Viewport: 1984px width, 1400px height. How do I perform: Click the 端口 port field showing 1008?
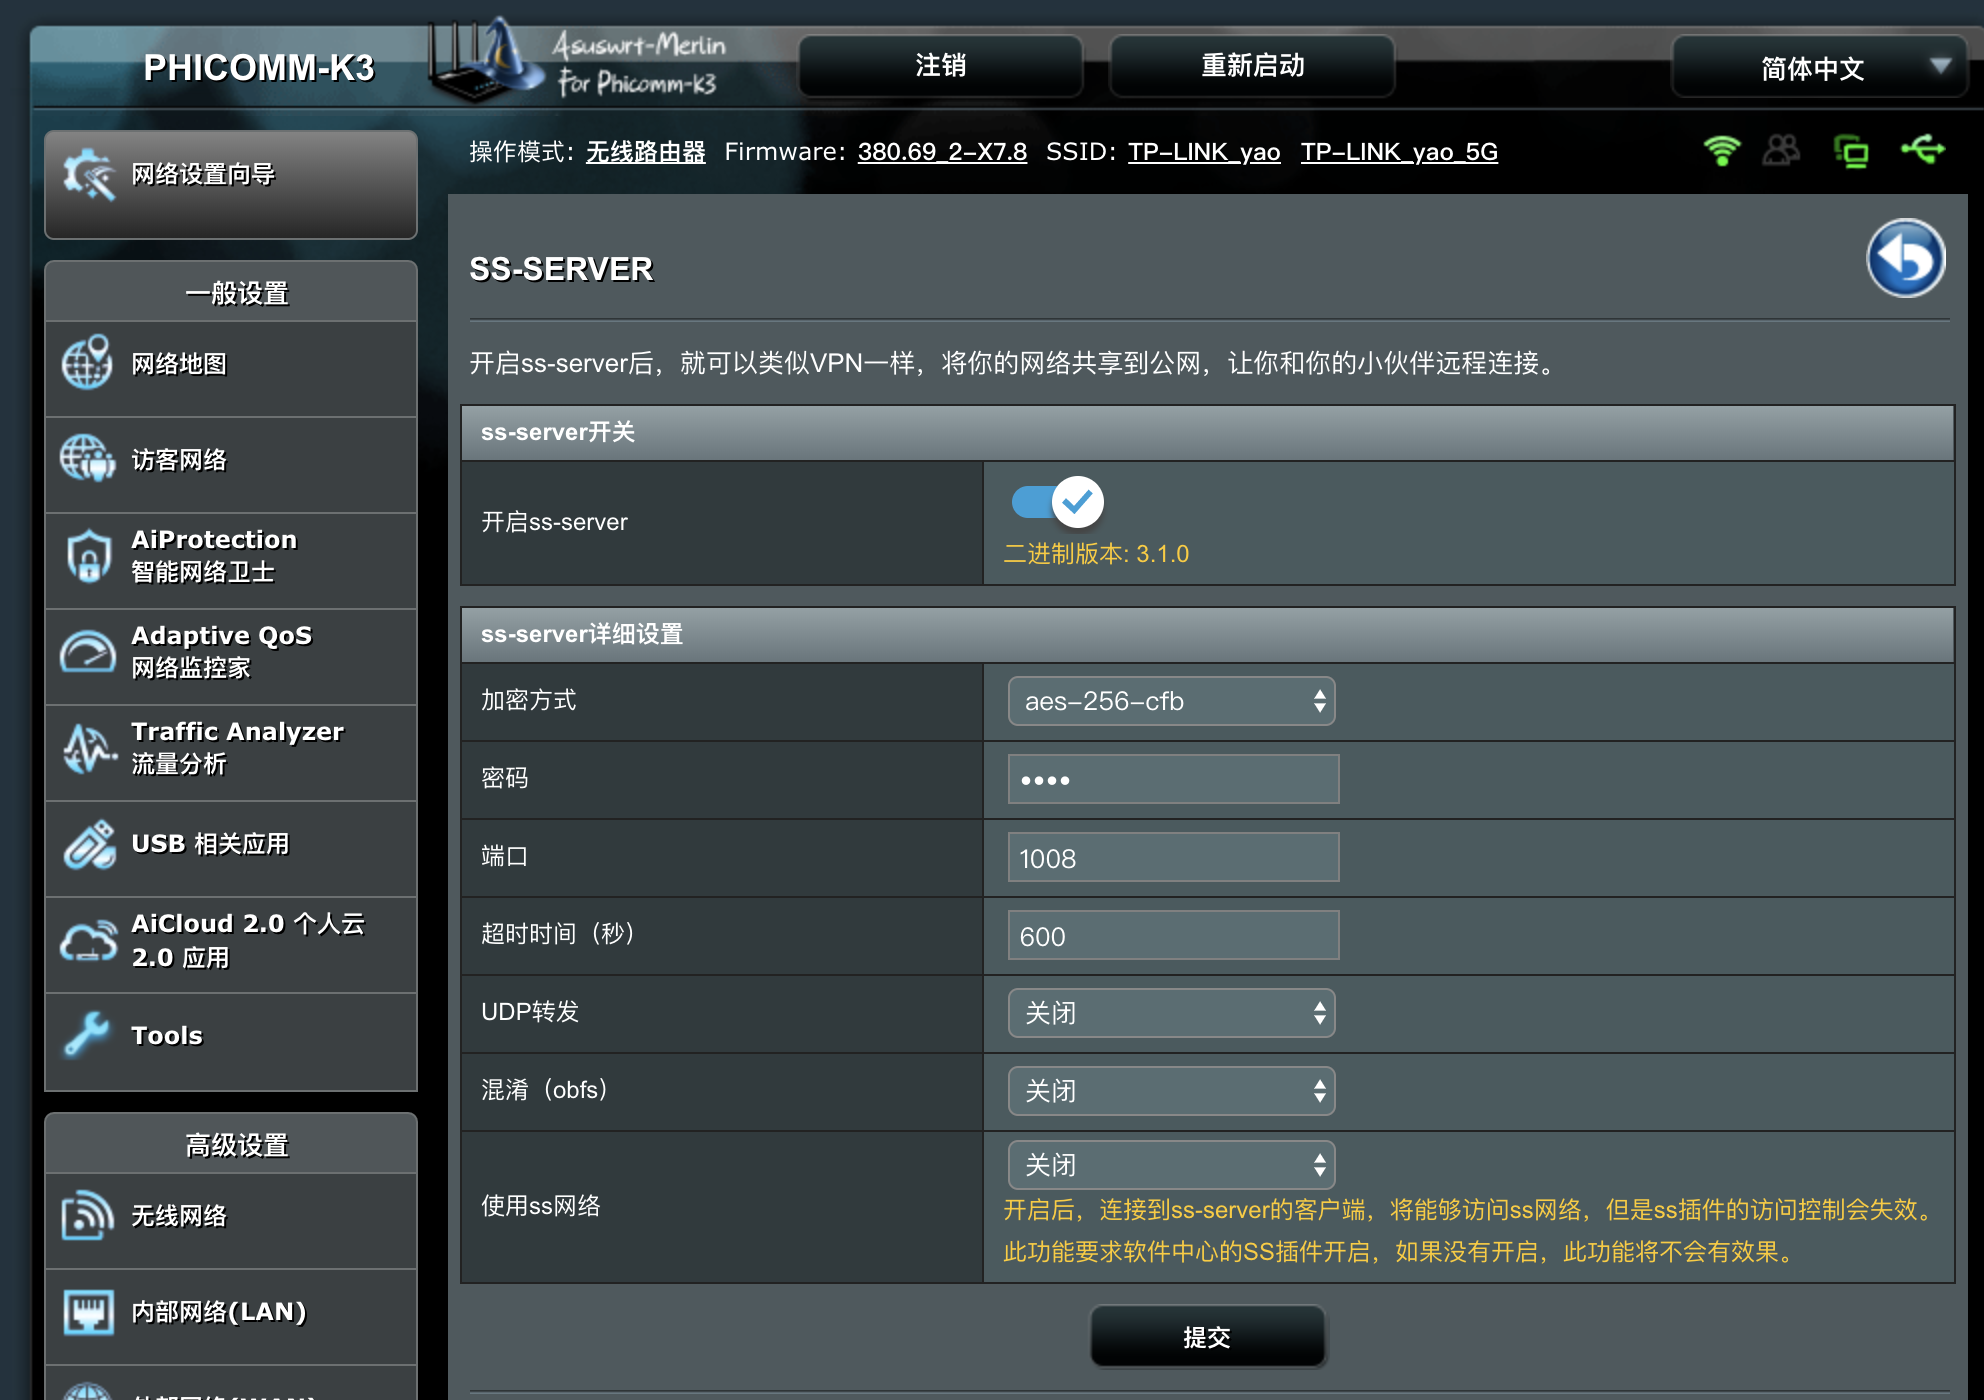tap(1174, 857)
